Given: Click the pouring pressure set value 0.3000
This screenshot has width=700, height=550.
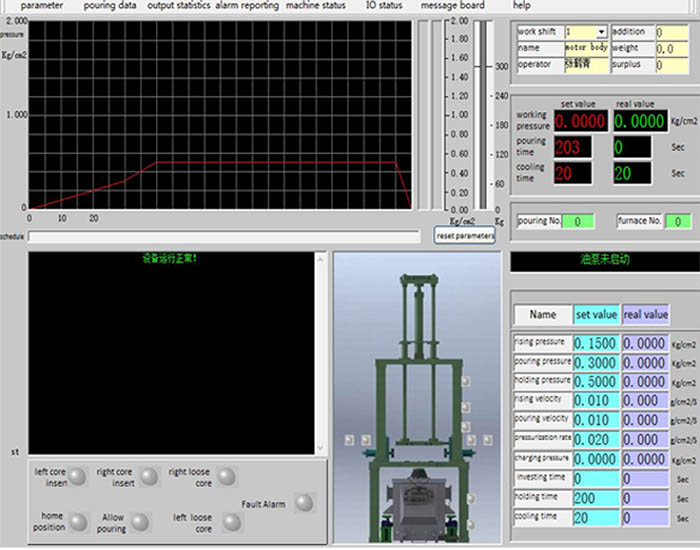Looking at the screenshot, I should pyautogui.click(x=596, y=362).
